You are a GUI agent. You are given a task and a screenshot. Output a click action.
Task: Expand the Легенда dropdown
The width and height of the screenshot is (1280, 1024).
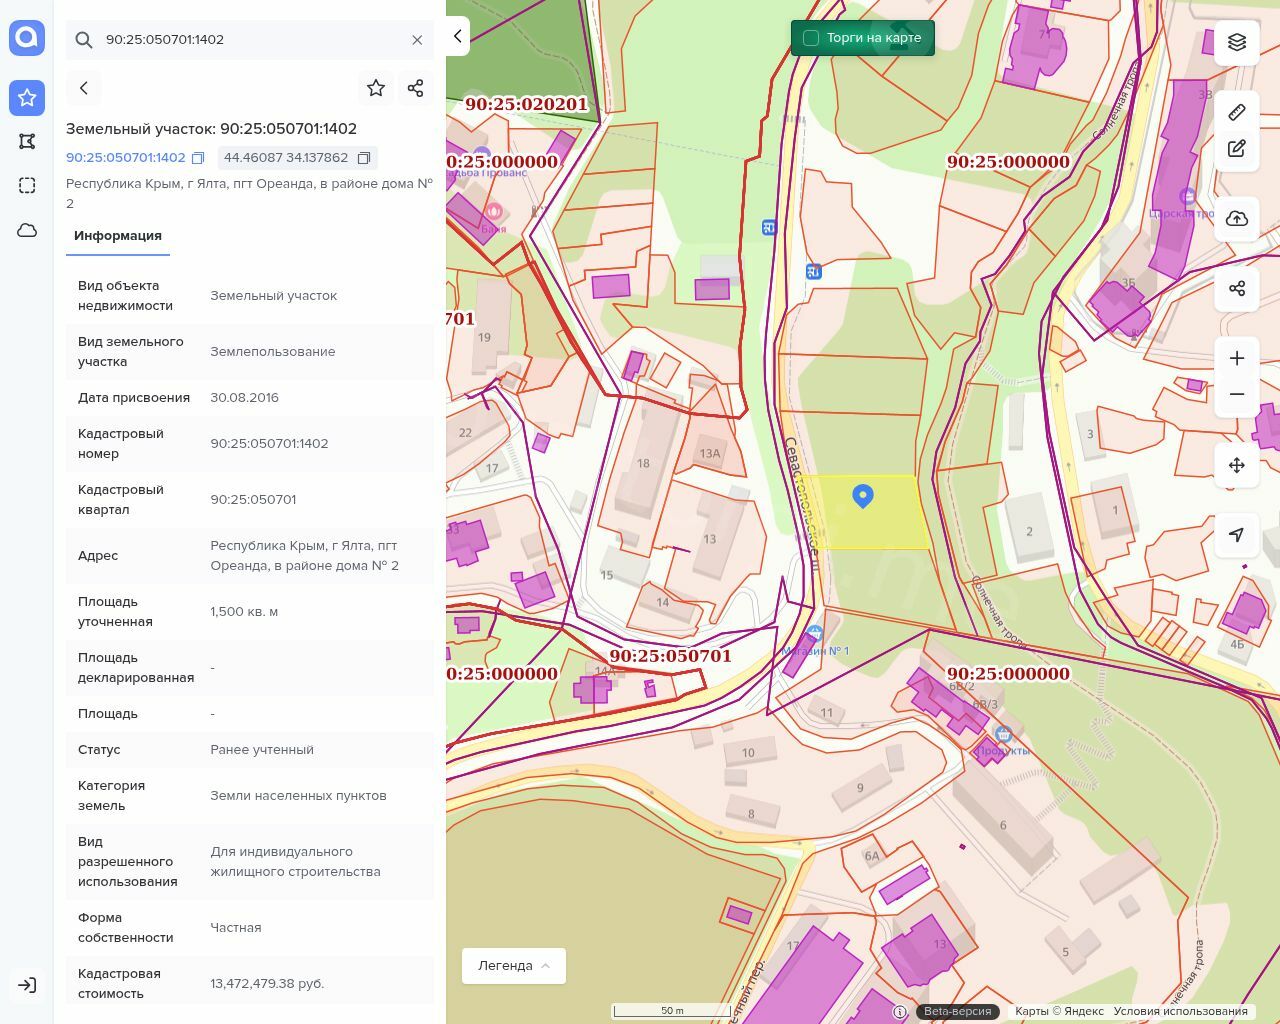(514, 966)
